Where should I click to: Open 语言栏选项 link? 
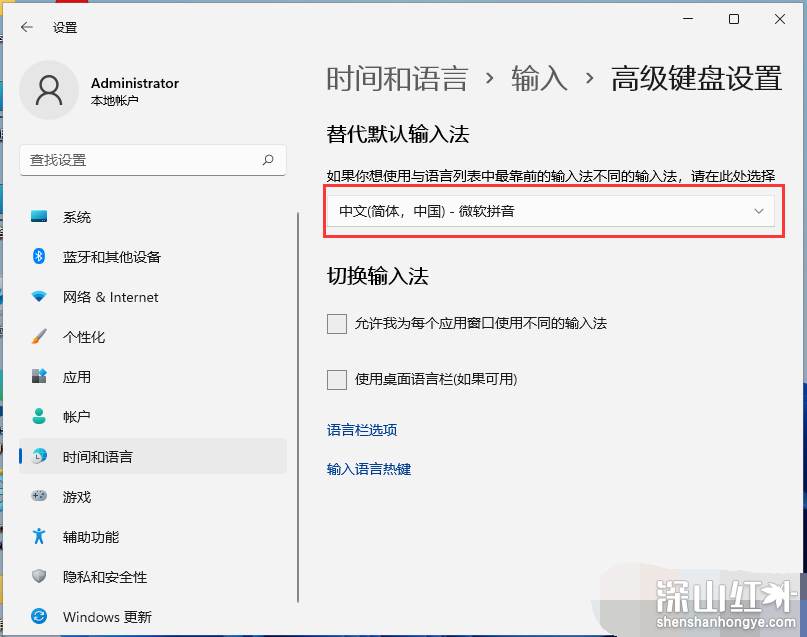(361, 429)
